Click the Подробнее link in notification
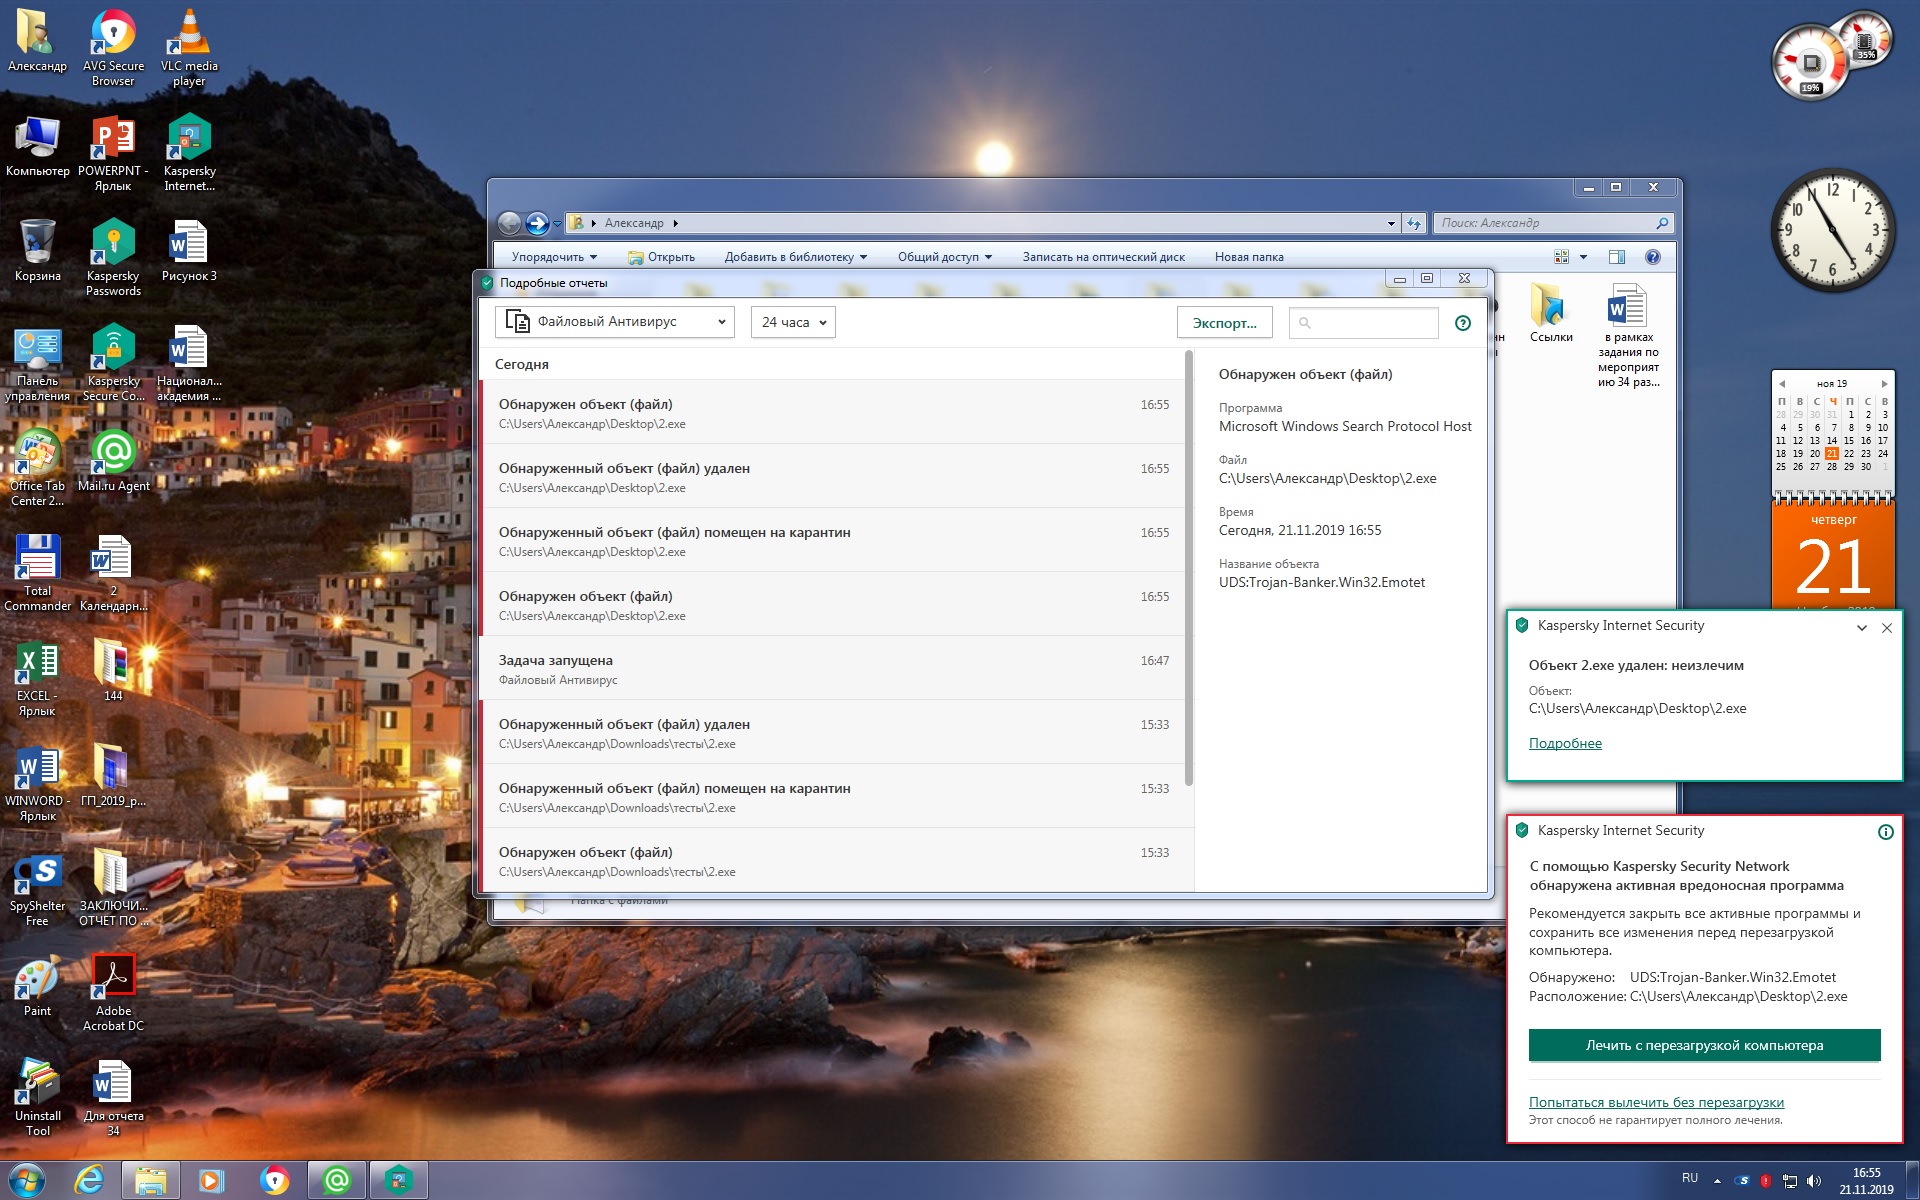 (1565, 743)
